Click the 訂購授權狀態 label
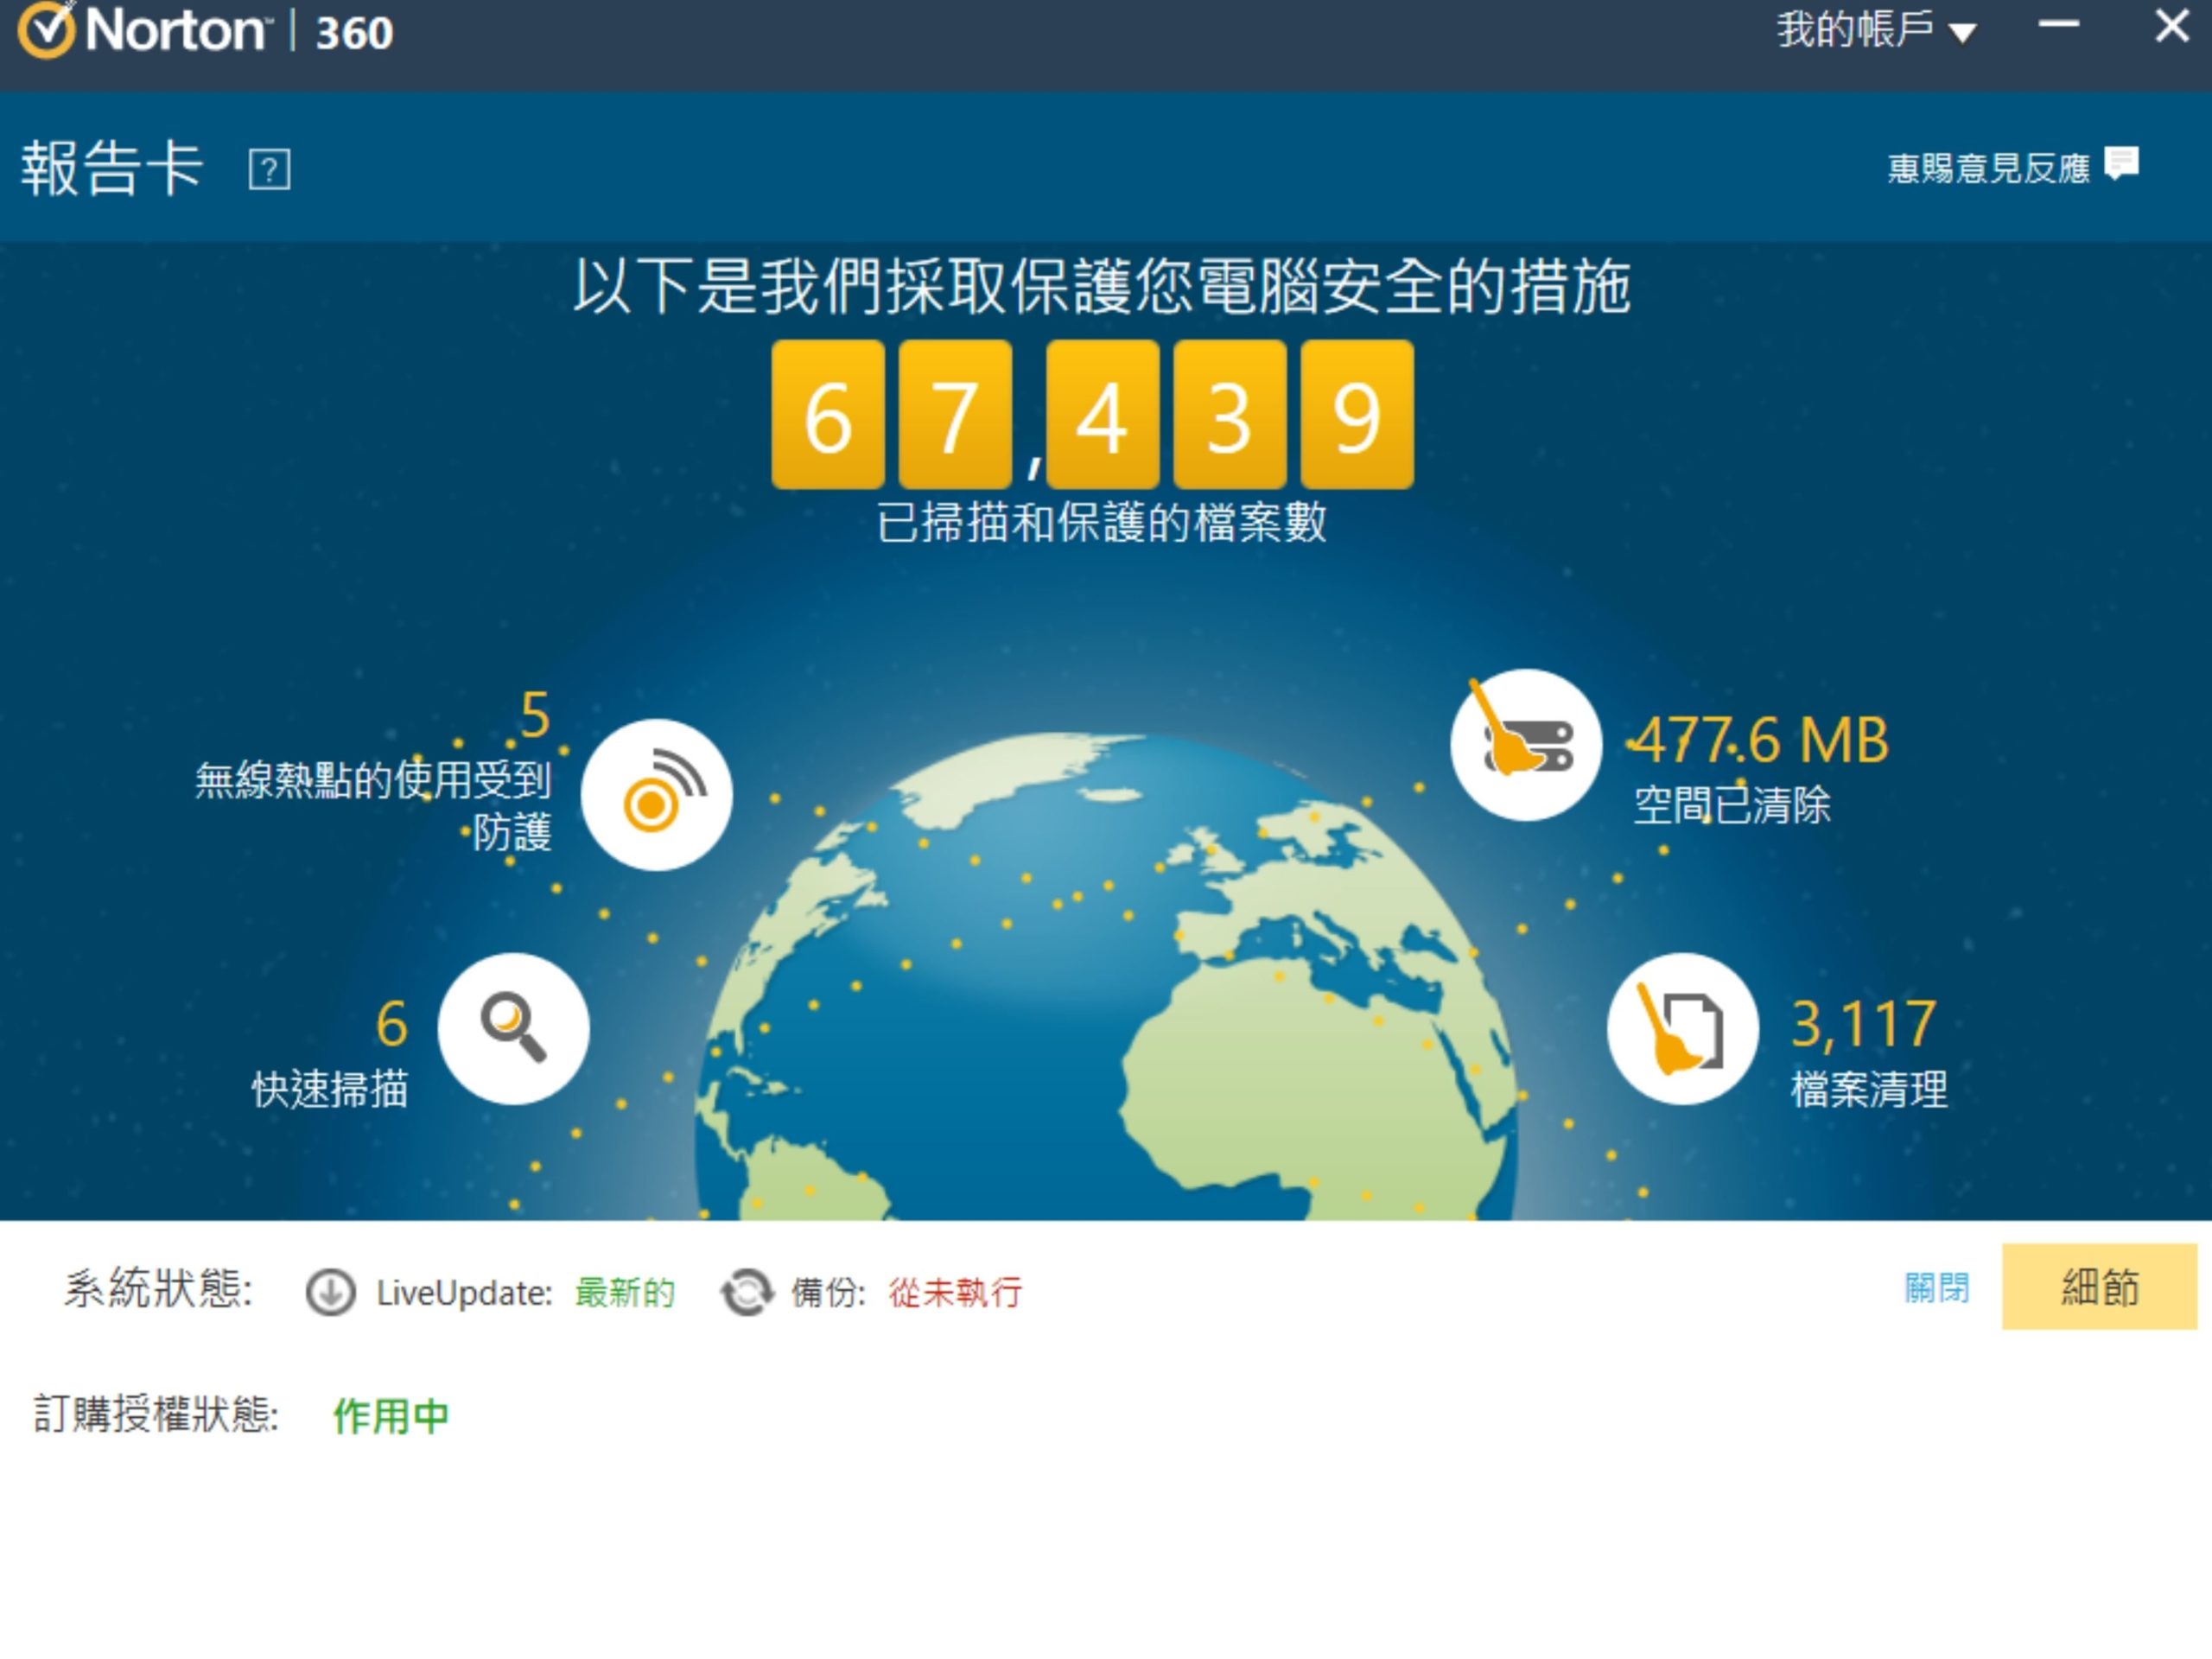This screenshot has height=1659, width=2212. tap(156, 1415)
